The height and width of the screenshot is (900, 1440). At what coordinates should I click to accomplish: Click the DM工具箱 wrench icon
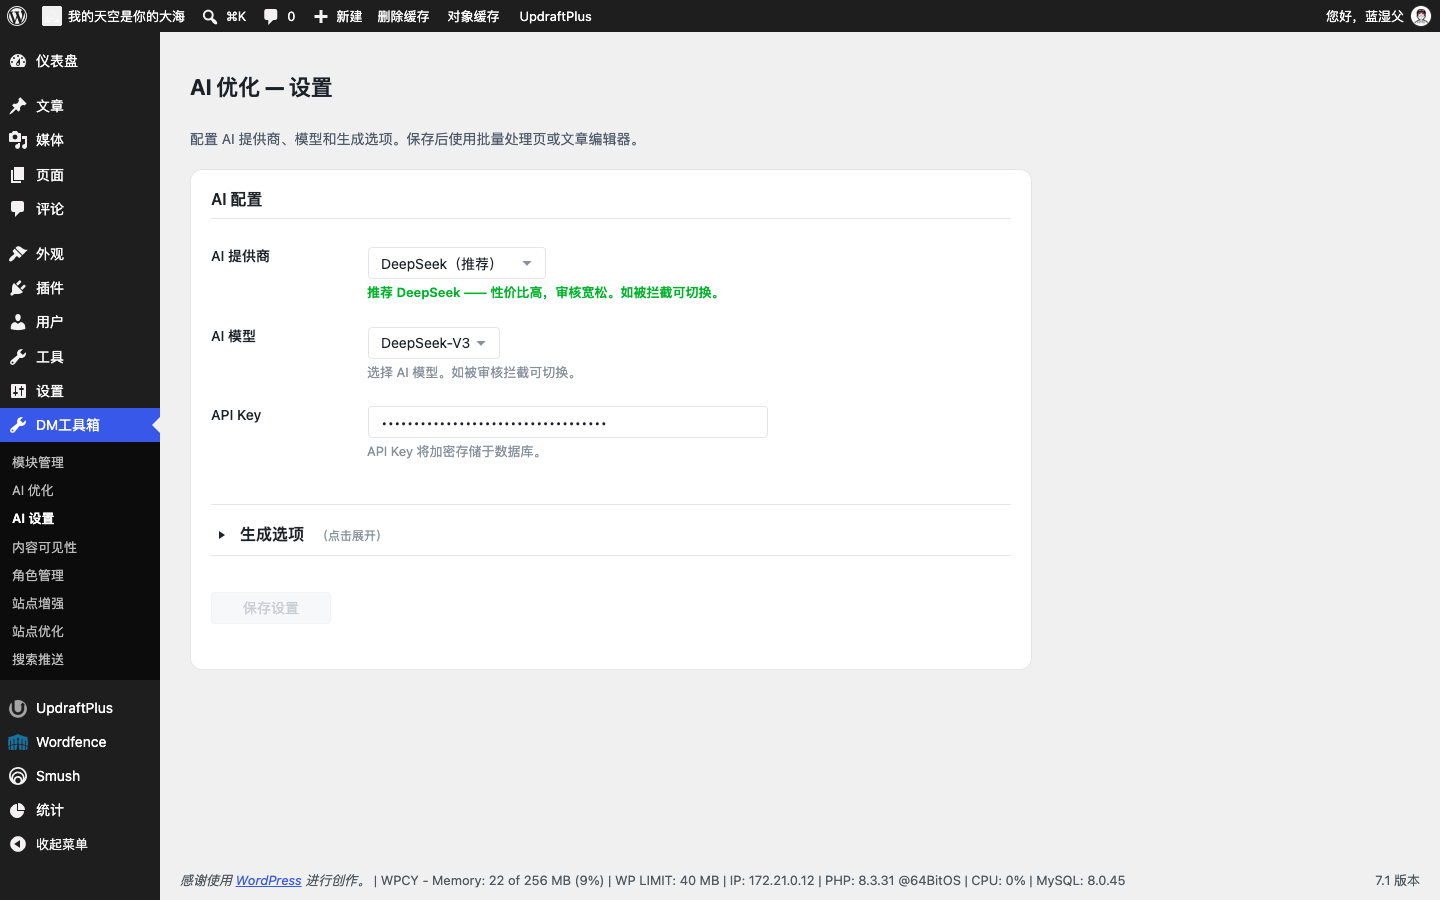18,425
